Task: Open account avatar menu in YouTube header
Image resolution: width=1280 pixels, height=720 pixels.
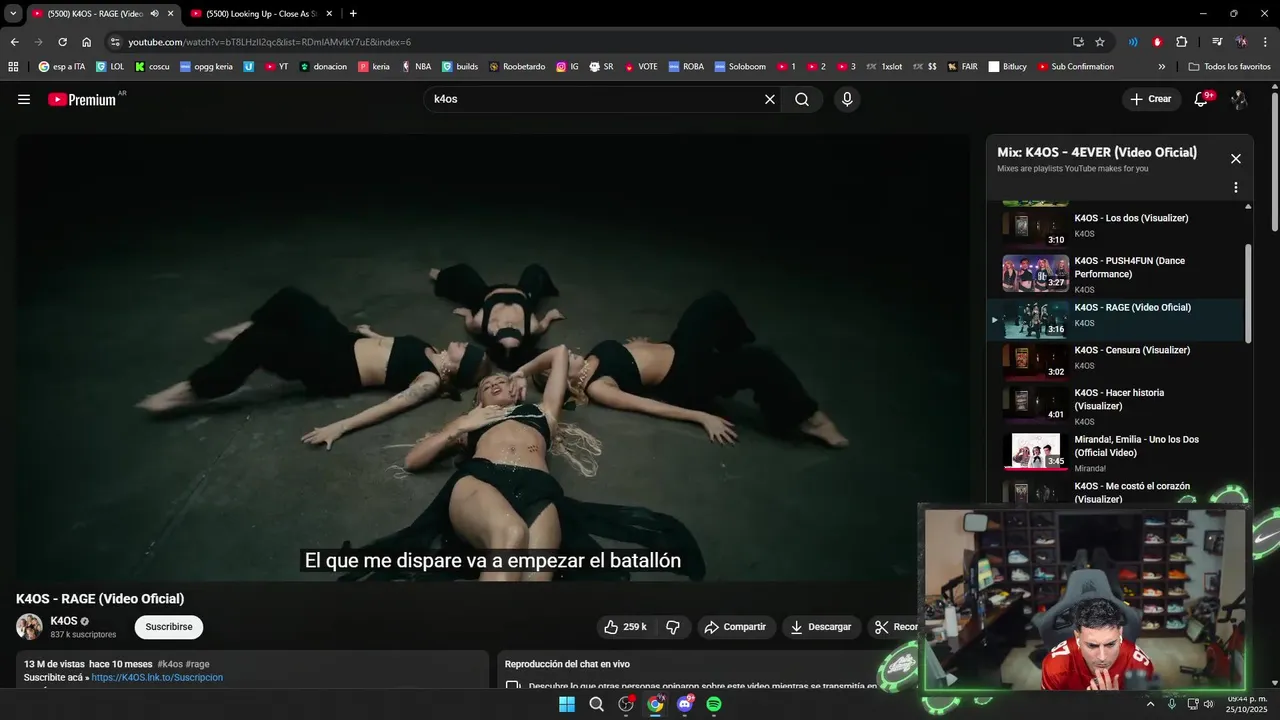Action: tap(1239, 99)
